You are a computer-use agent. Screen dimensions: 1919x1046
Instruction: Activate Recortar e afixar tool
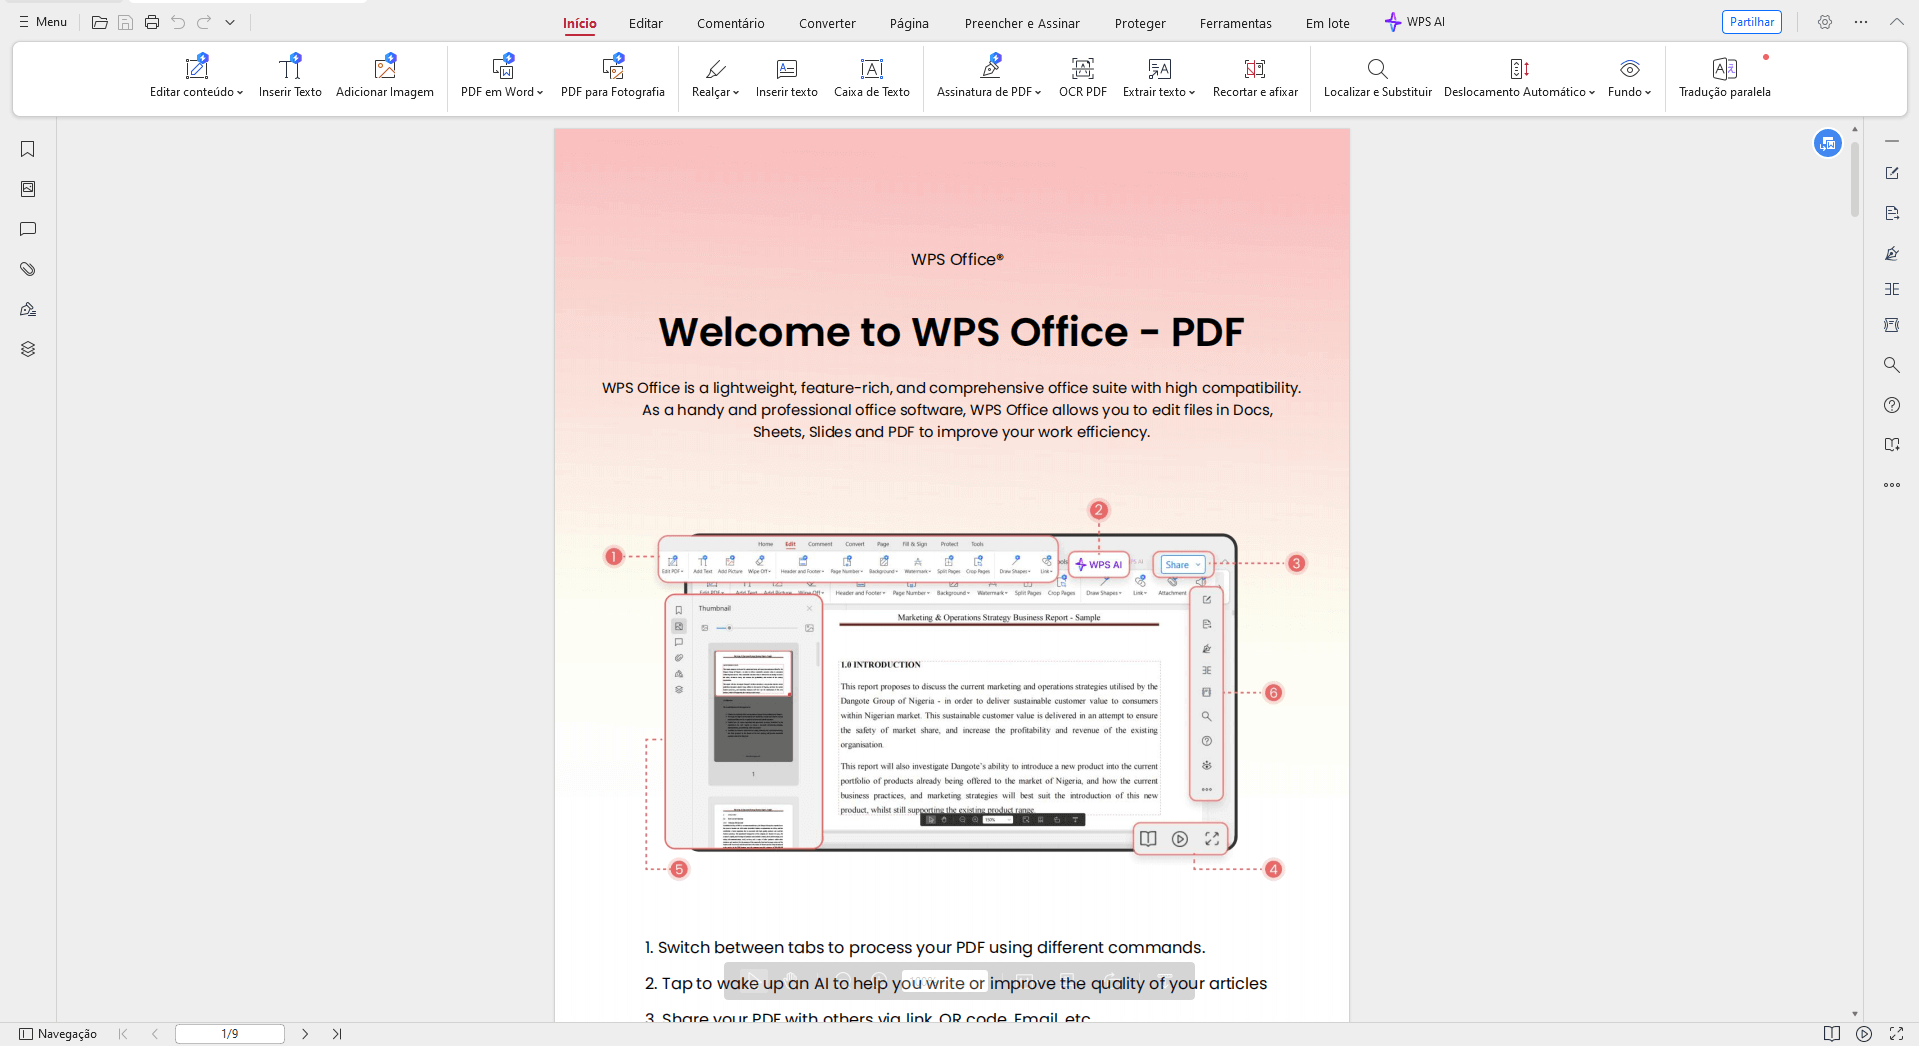point(1255,78)
